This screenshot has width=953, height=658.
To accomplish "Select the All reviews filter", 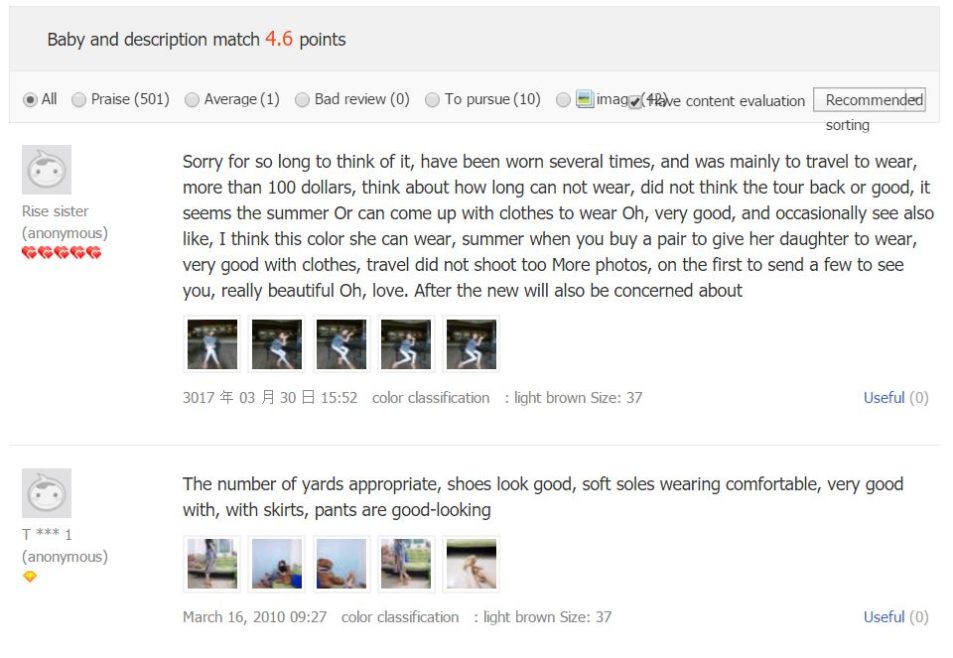I will [x=30, y=99].
